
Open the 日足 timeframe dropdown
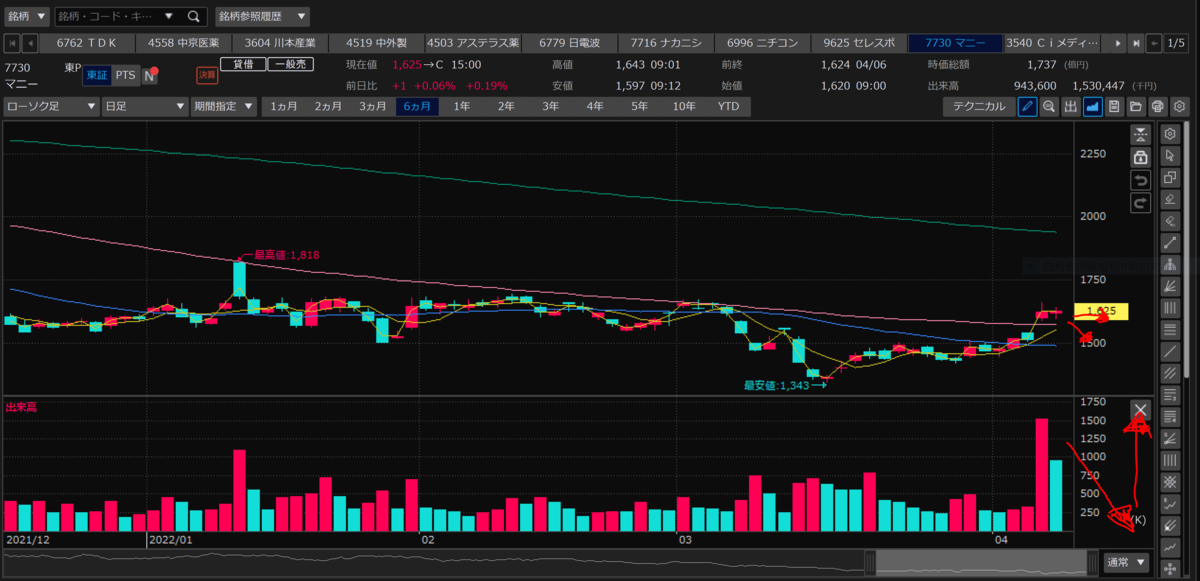[x=145, y=106]
